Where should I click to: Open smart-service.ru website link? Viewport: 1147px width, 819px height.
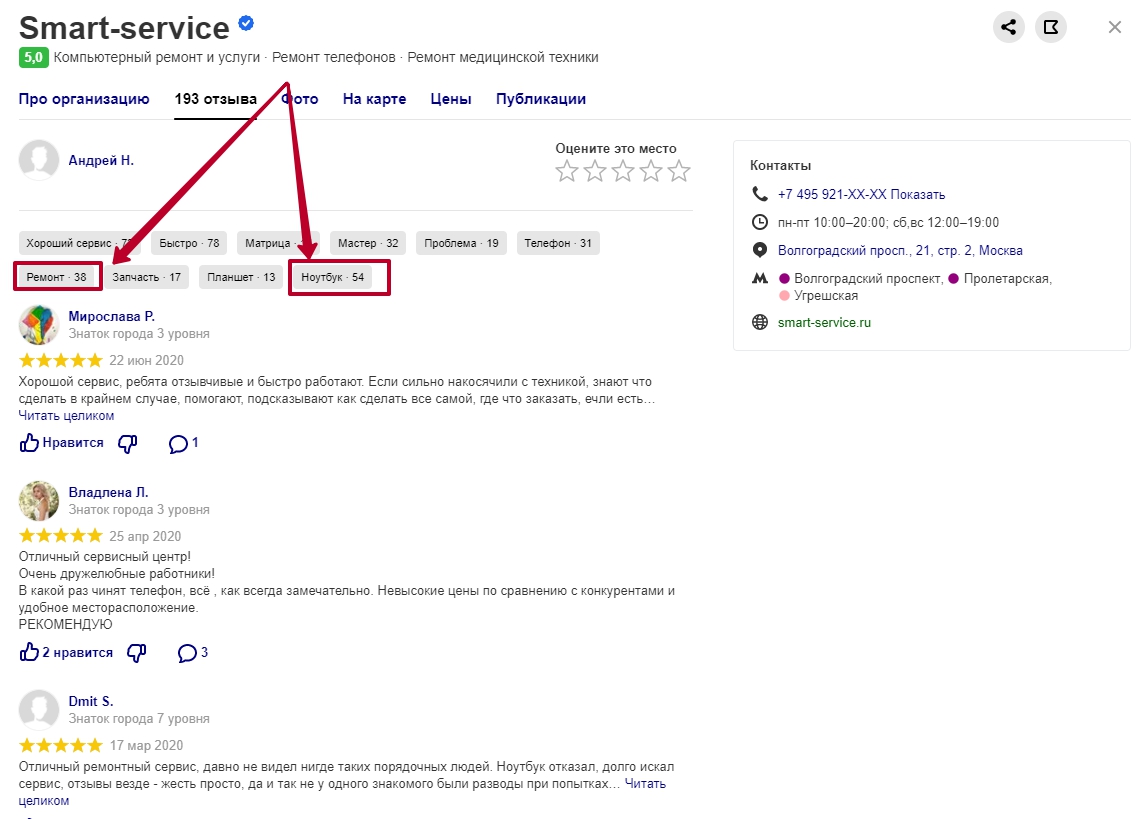click(x=824, y=323)
